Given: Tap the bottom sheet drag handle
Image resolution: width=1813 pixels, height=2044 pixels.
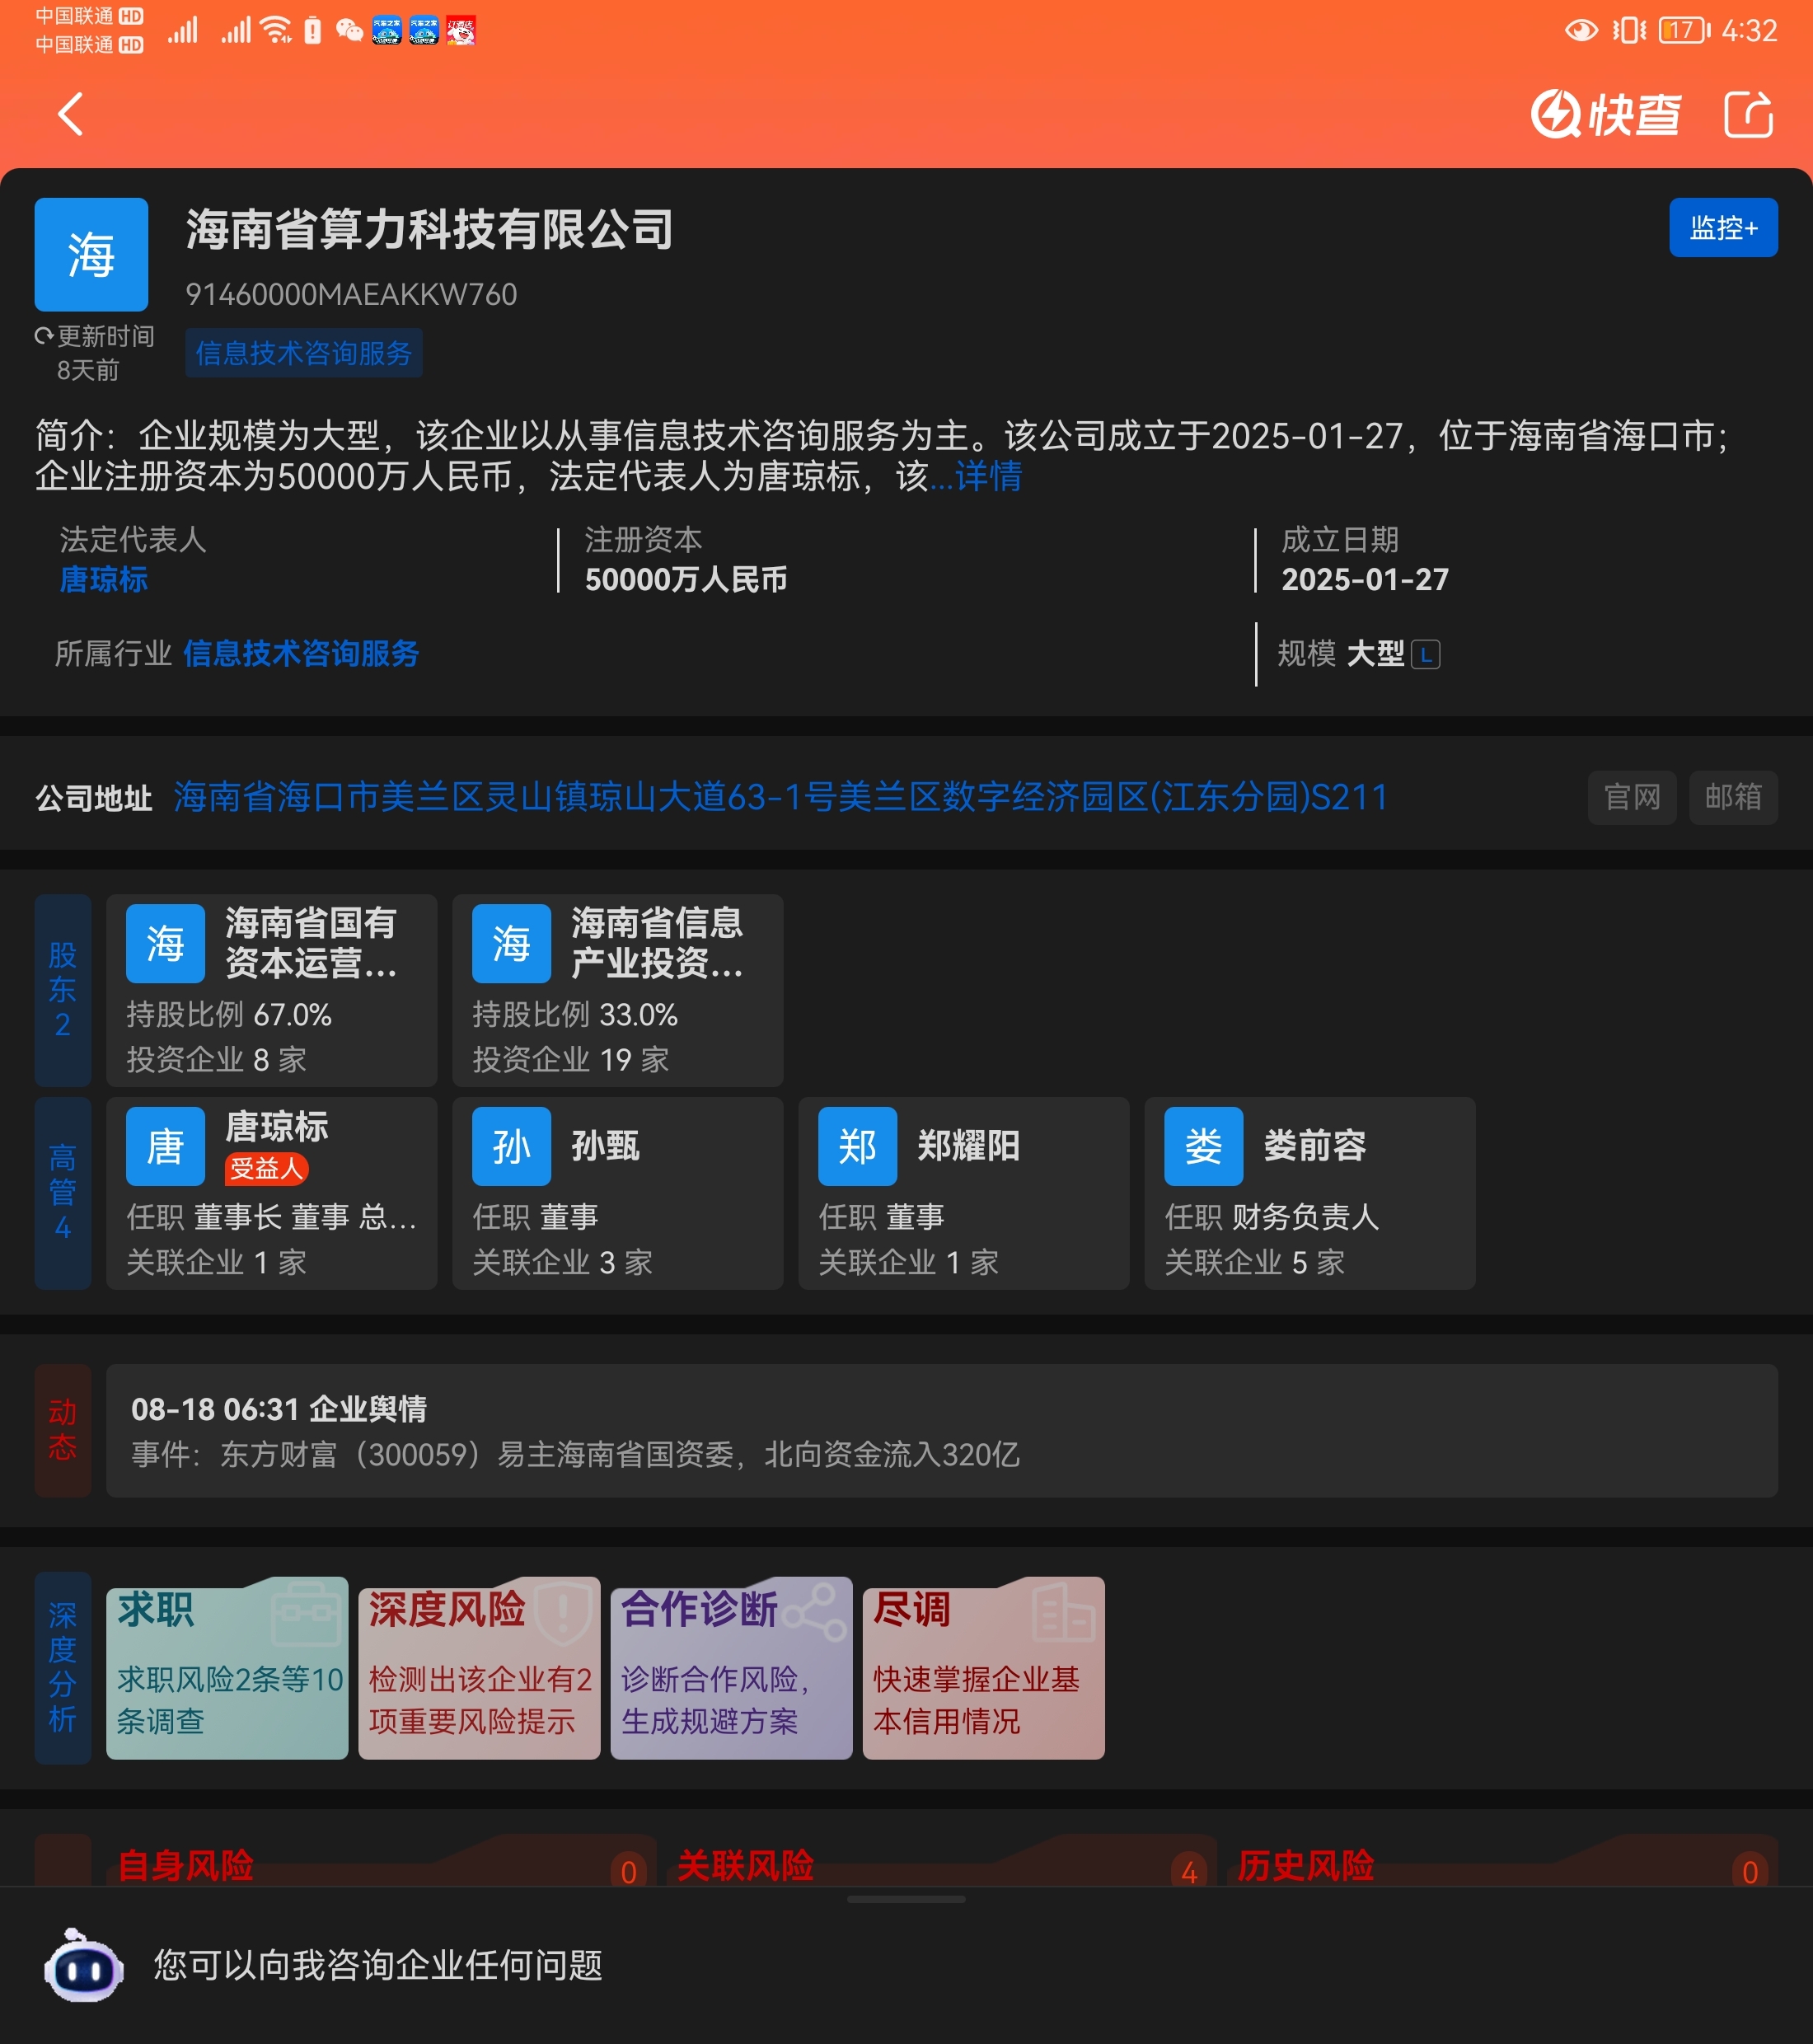Looking at the screenshot, I should click(906, 1899).
